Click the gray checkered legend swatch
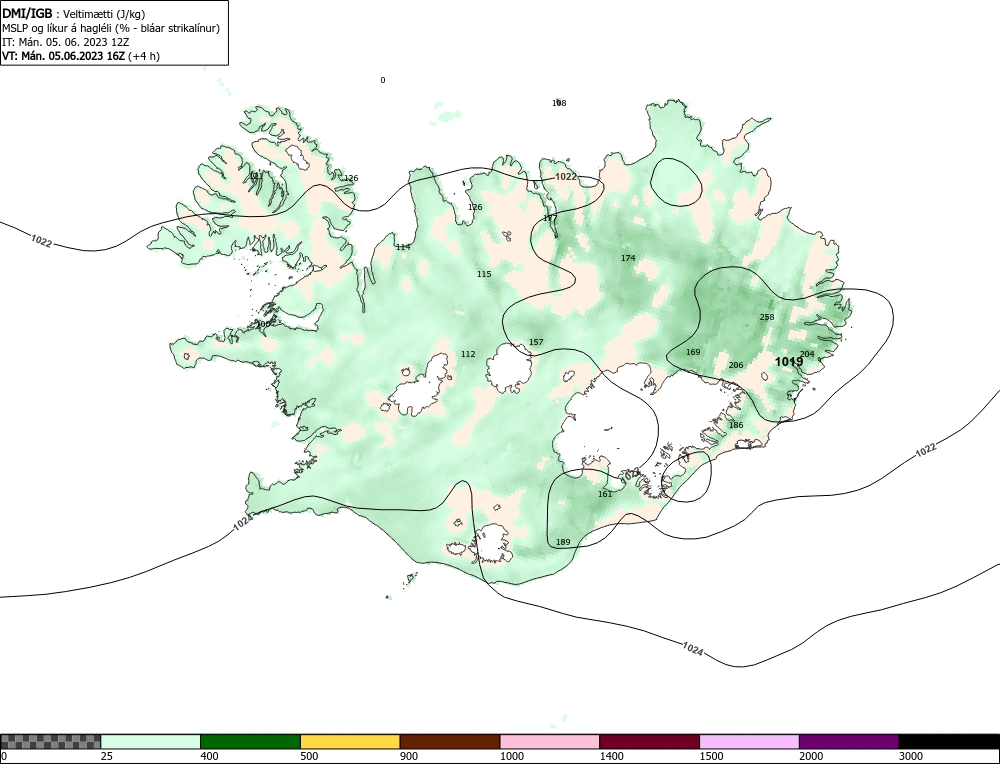Image resolution: width=1000 pixels, height=764 pixels. [50, 741]
